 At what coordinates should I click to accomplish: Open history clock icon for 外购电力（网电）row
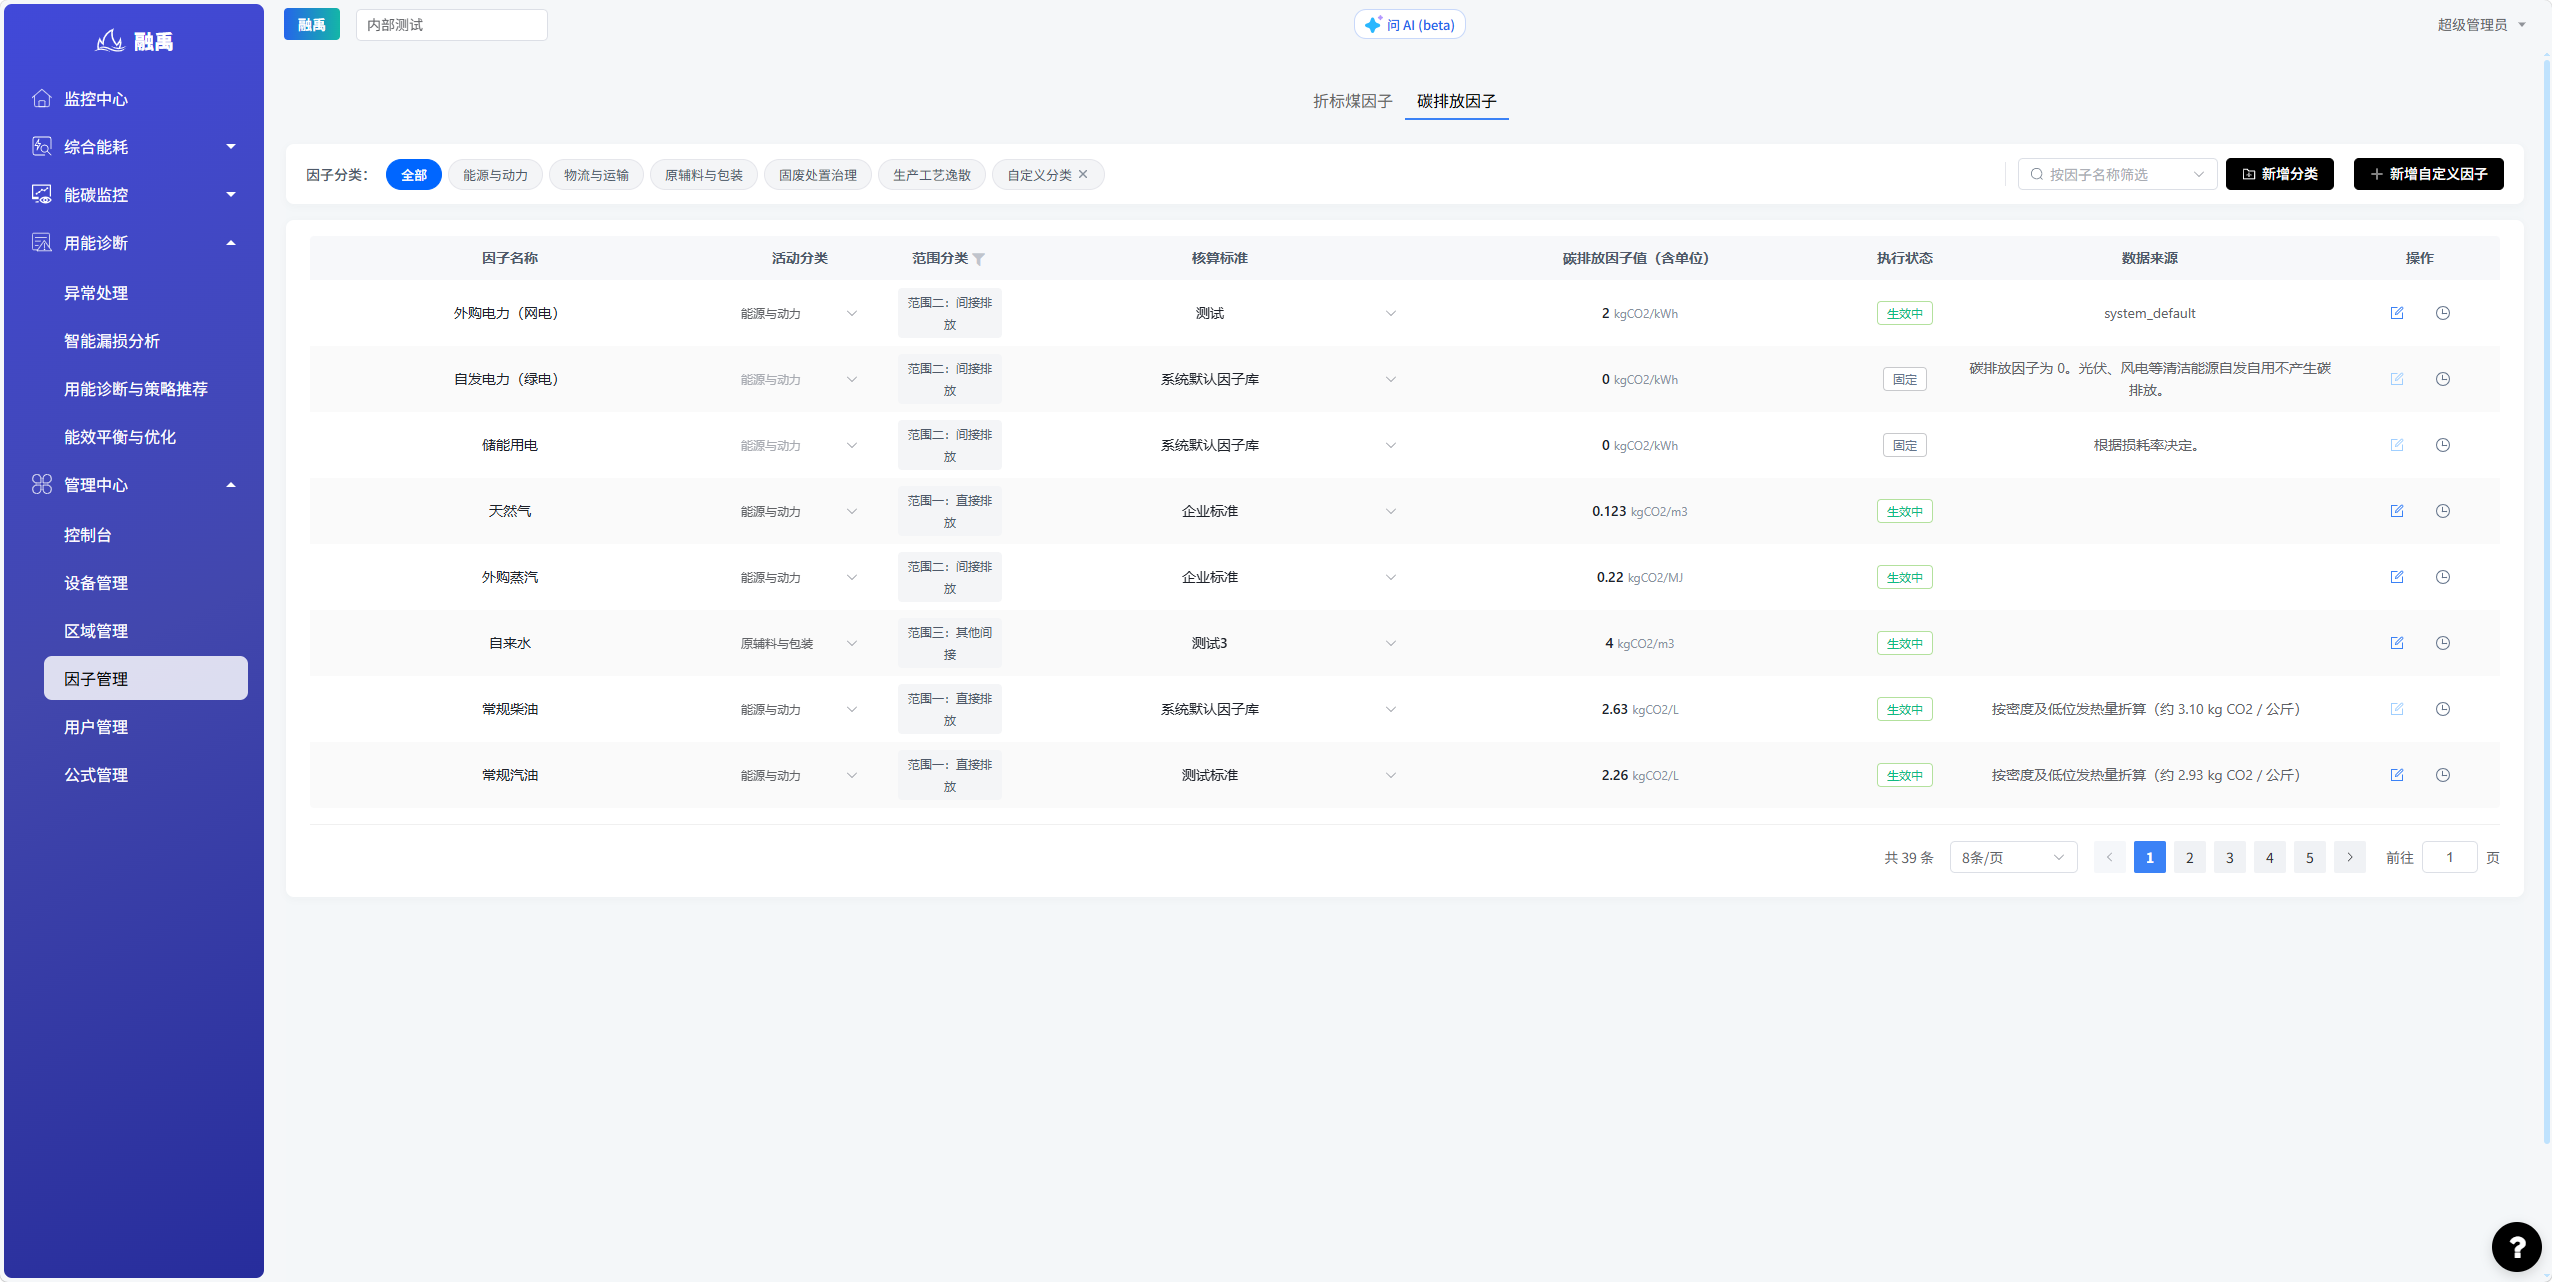coord(2443,313)
